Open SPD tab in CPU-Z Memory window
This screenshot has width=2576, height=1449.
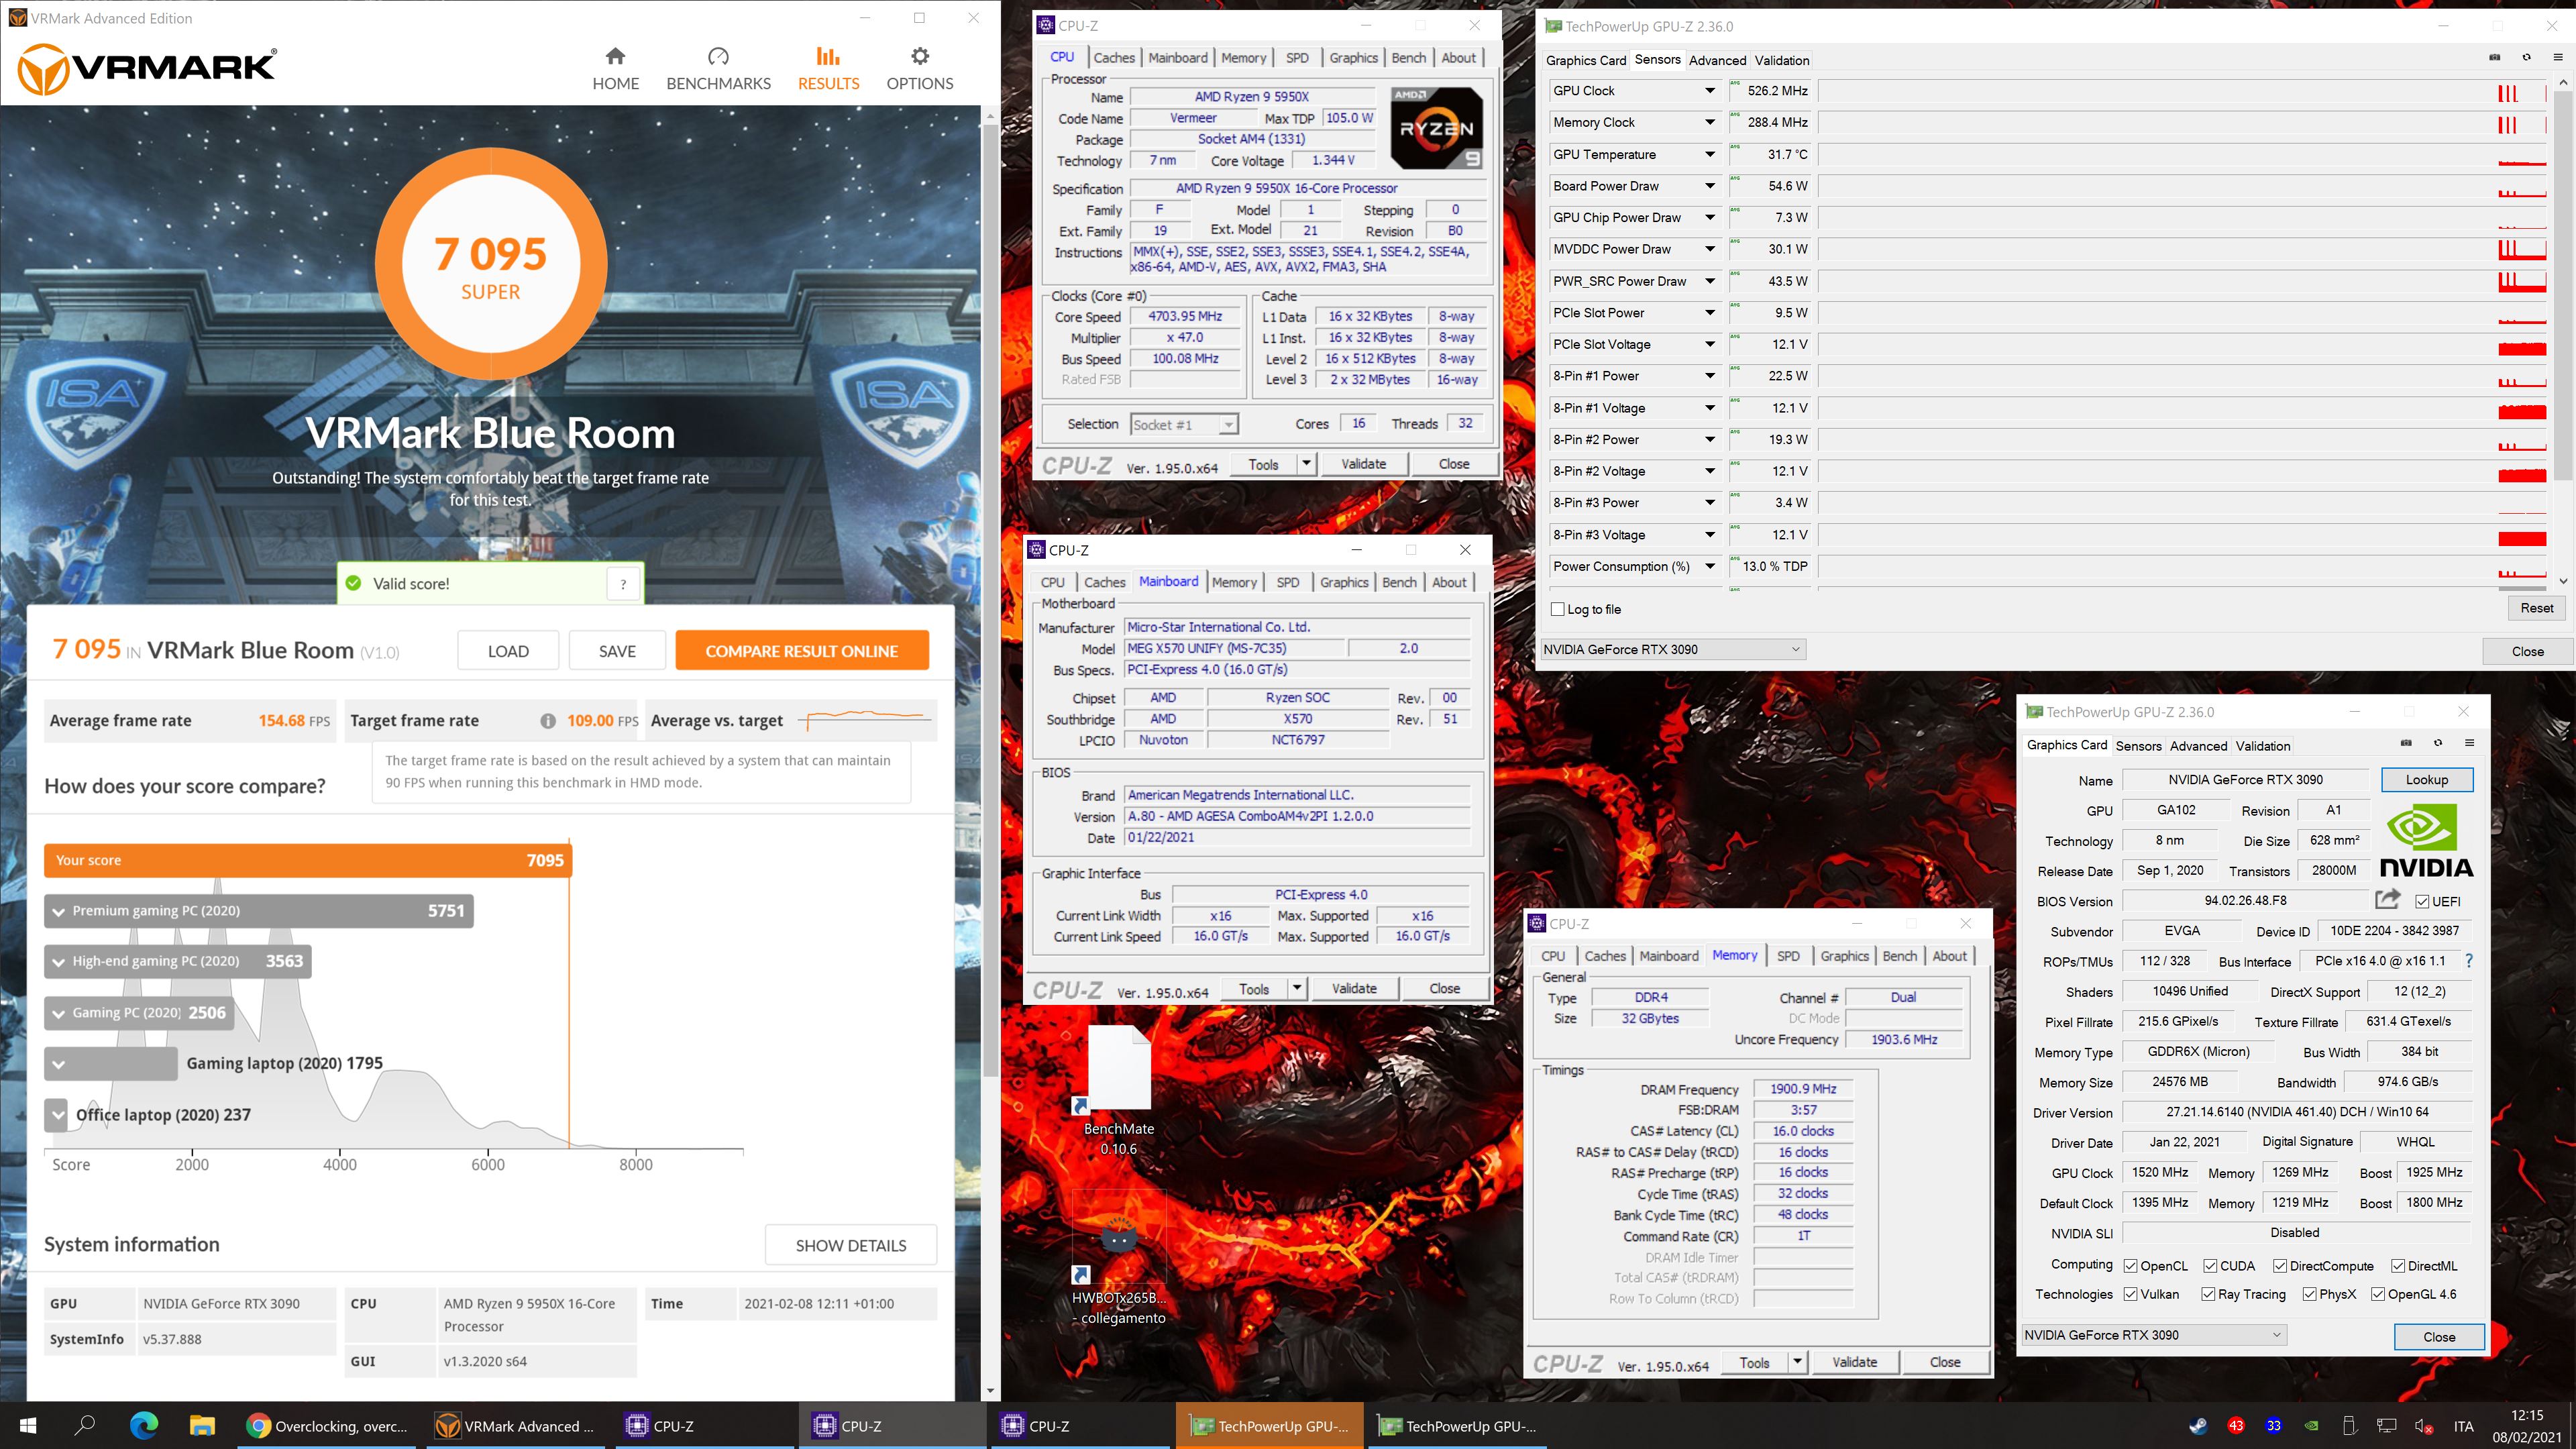tap(1788, 956)
